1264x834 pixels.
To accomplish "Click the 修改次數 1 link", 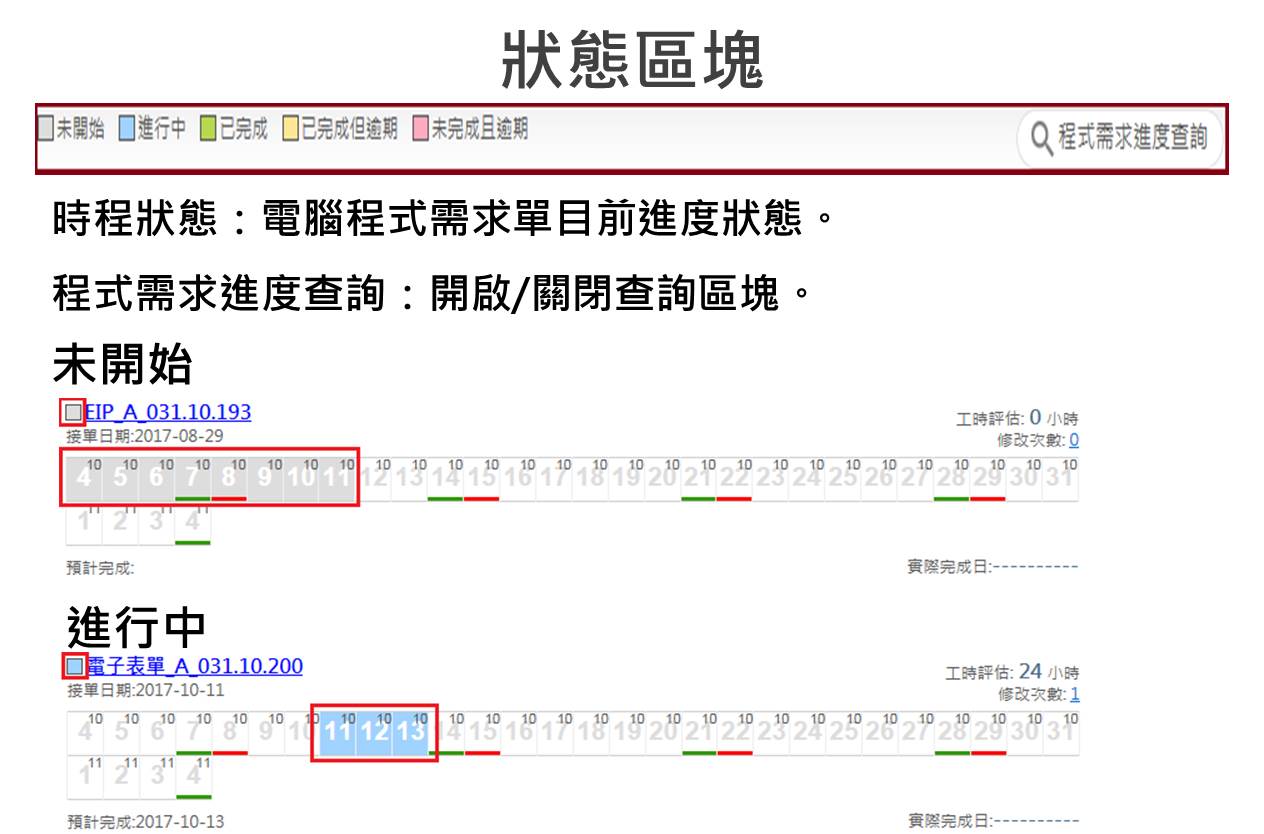I will pyautogui.click(x=1074, y=694).
